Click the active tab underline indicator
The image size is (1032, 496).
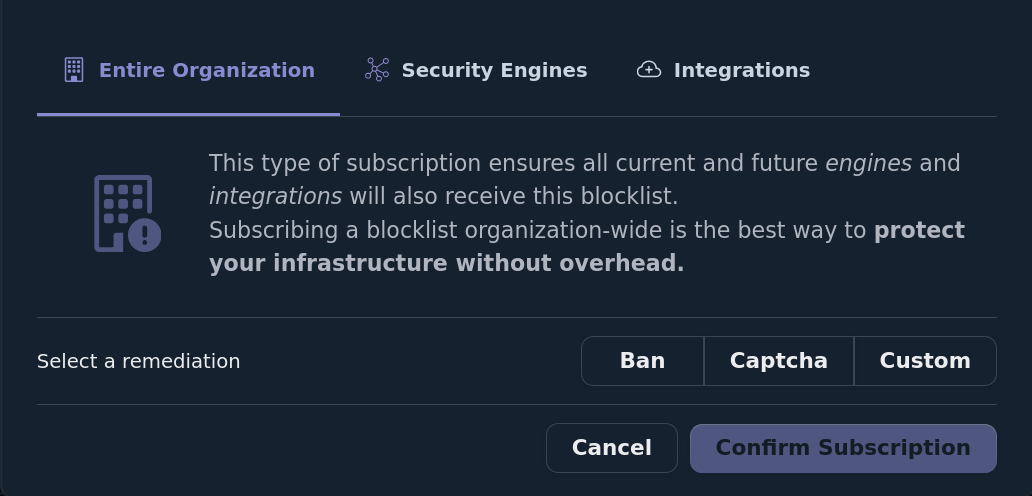pos(188,114)
